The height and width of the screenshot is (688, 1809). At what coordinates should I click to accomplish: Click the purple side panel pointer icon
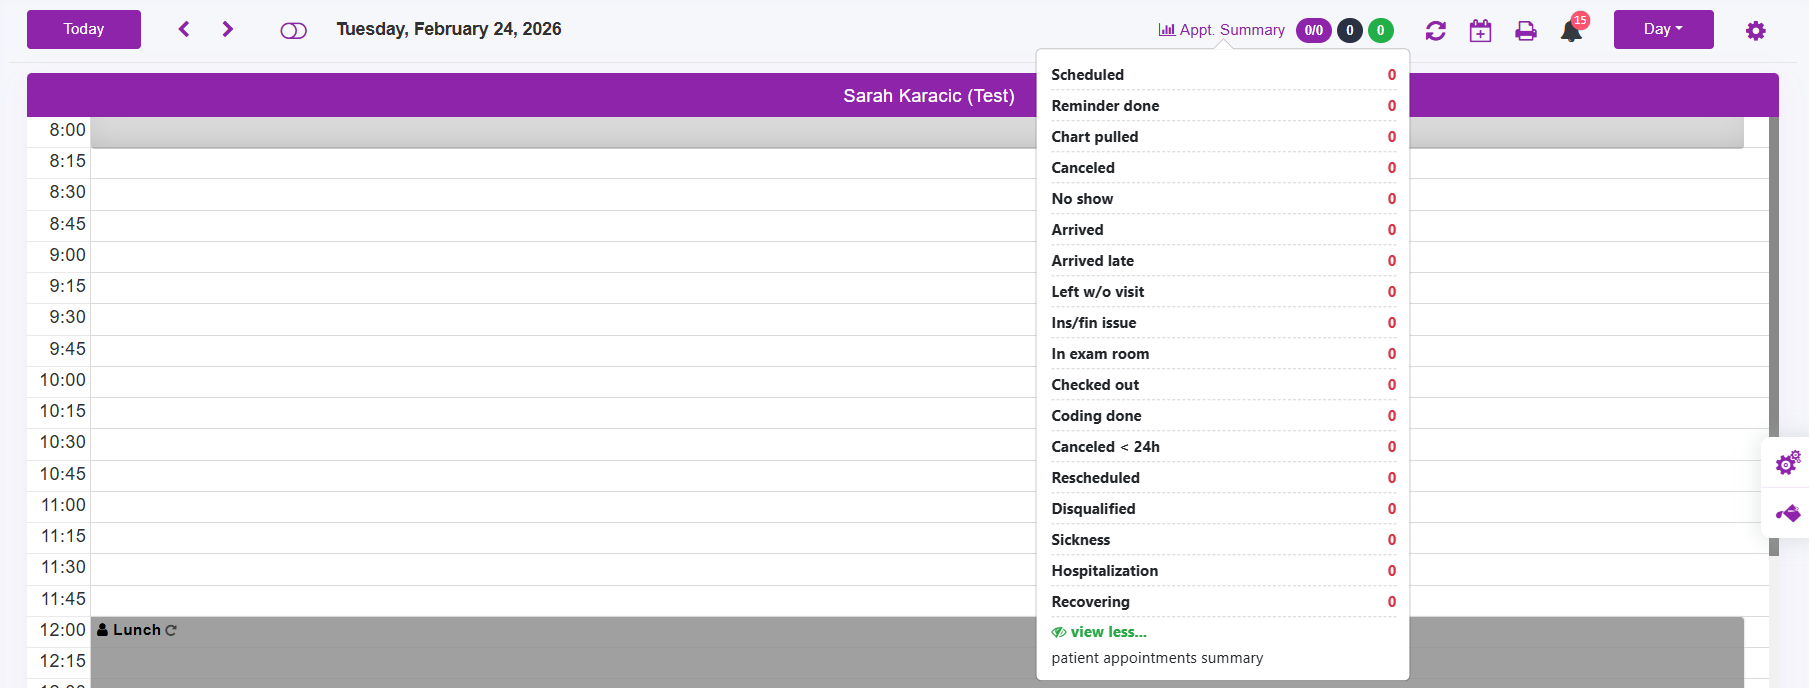(1787, 513)
